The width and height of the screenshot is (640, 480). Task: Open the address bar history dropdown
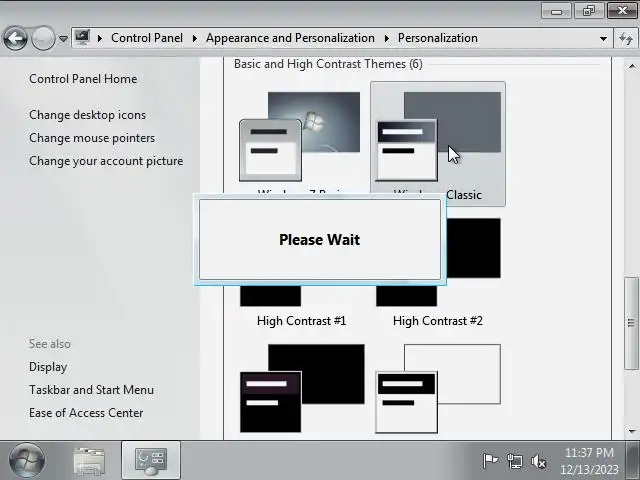(603, 39)
